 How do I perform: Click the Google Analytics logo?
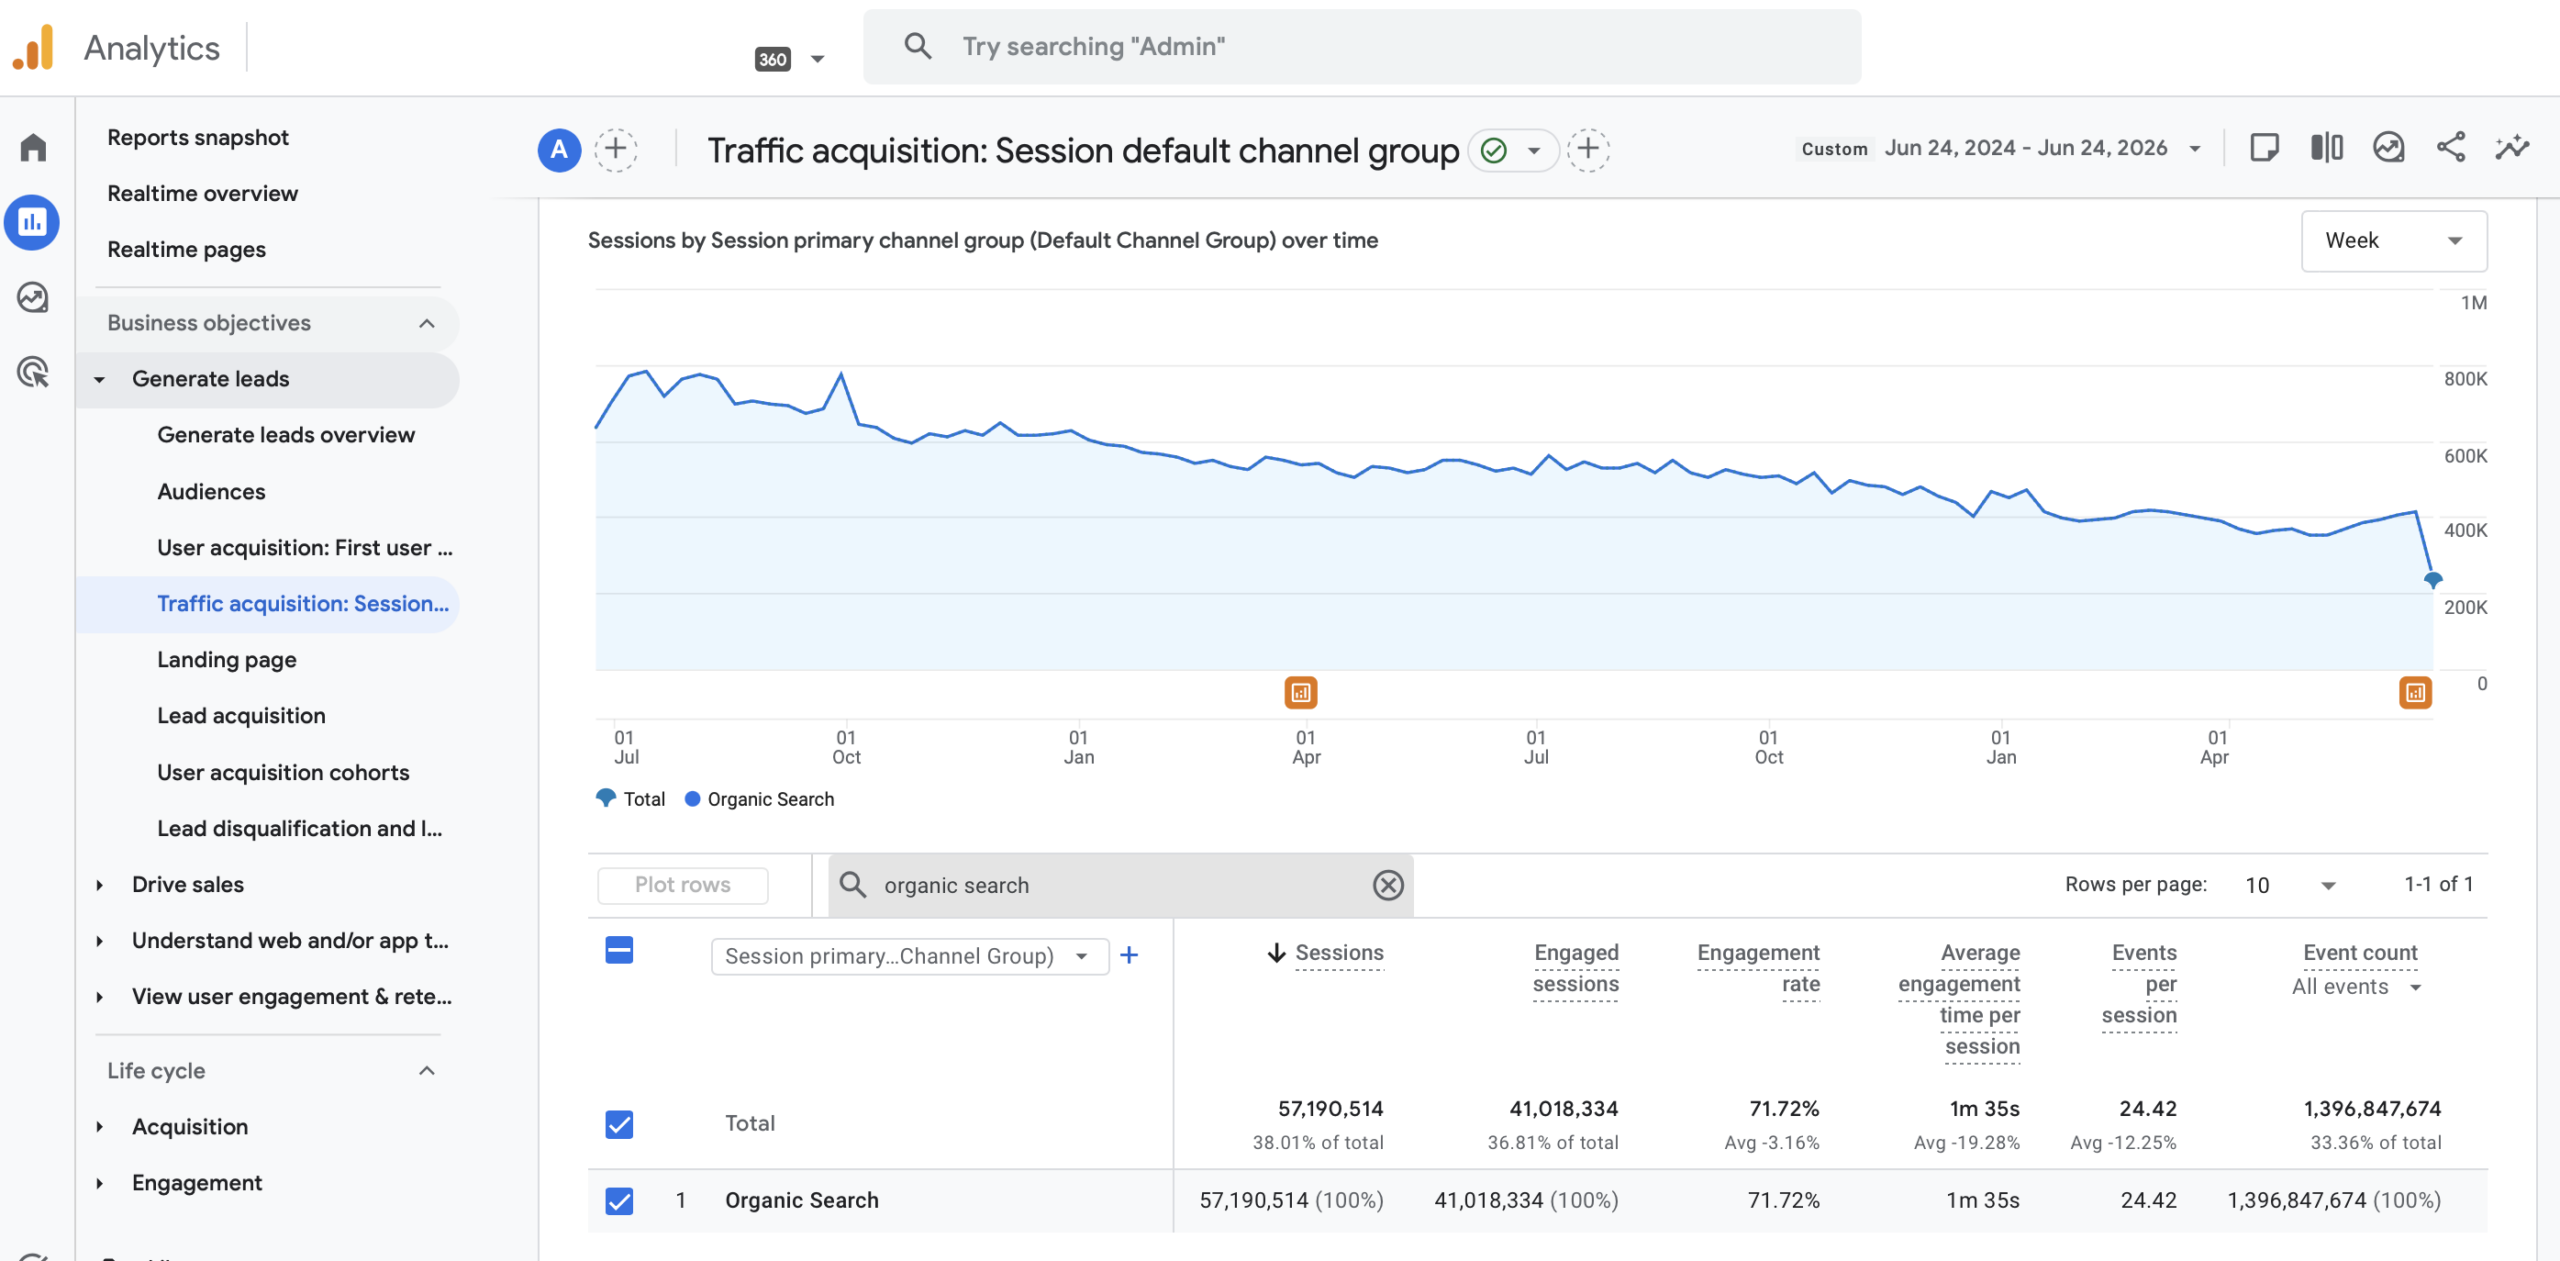pos(33,47)
